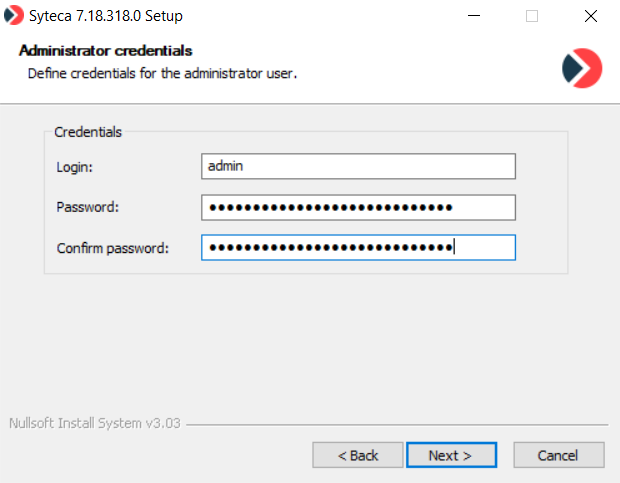The height and width of the screenshot is (483, 620).
Task: Click the disabled maximize window button
Action: [532, 16]
